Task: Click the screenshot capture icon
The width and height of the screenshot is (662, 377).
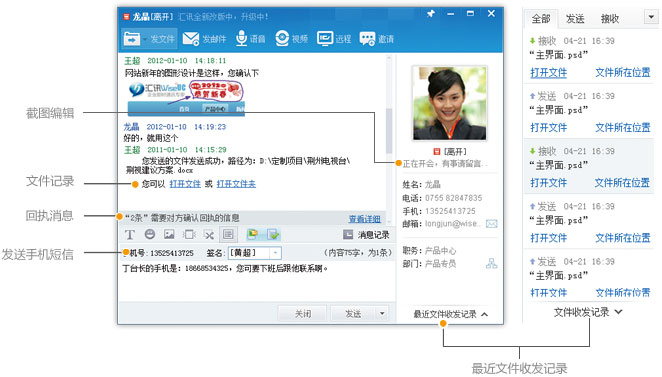Action: [x=189, y=234]
